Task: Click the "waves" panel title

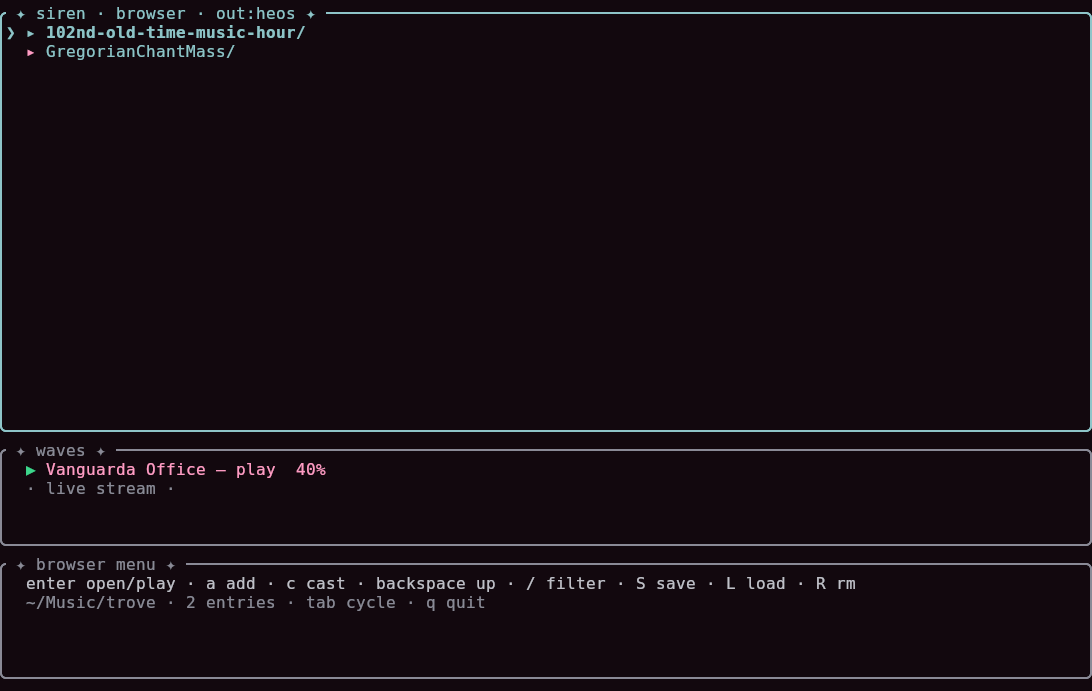Action: pyautogui.click(x=61, y=451)
